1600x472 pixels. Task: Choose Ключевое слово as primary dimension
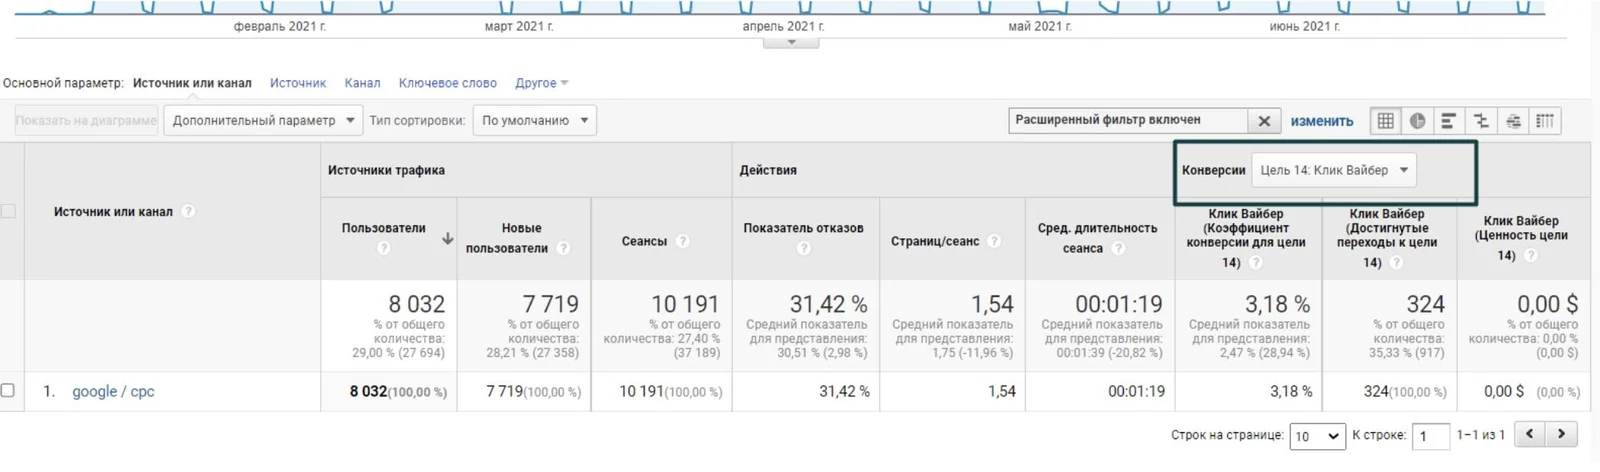click(x=448, y=83)
